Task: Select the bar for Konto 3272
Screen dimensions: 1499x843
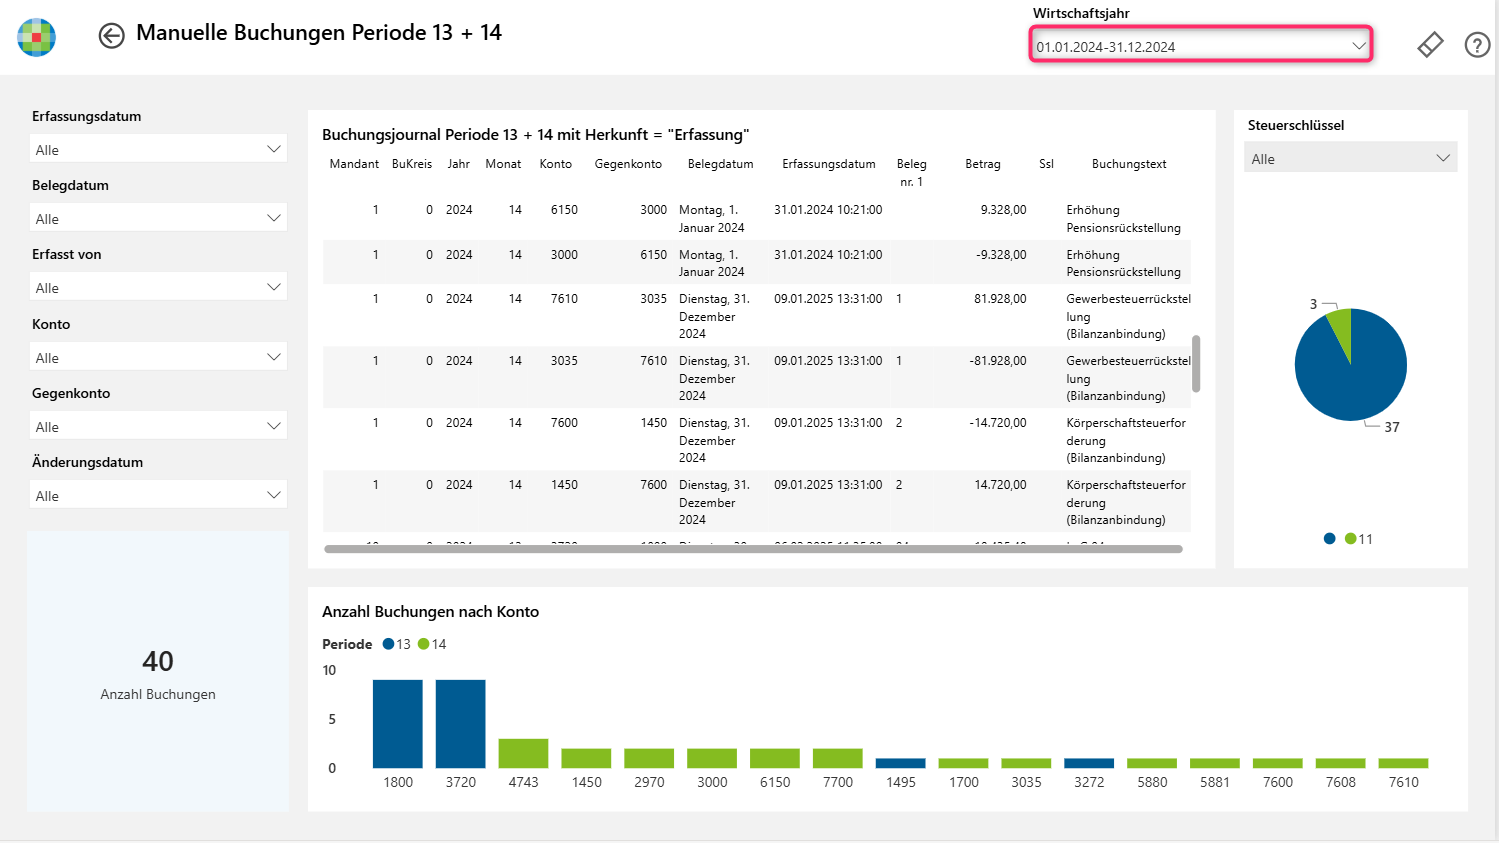Action: point(1089,763)
